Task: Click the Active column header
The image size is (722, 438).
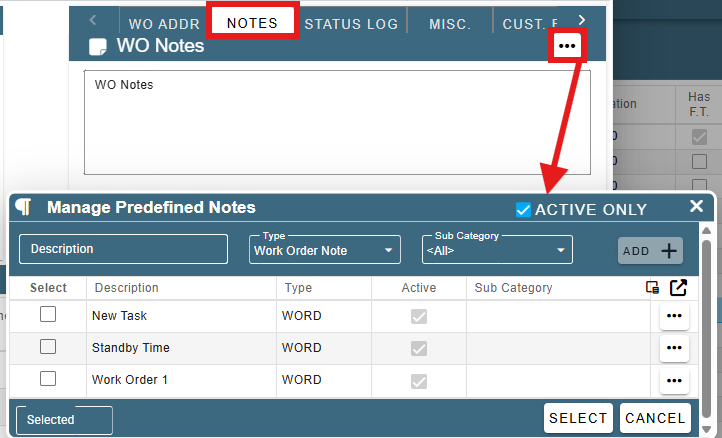Action: coord(419,288)
